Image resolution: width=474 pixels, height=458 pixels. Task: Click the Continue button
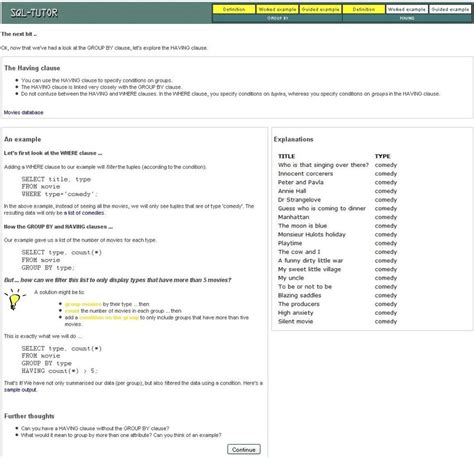coord(244,449)
